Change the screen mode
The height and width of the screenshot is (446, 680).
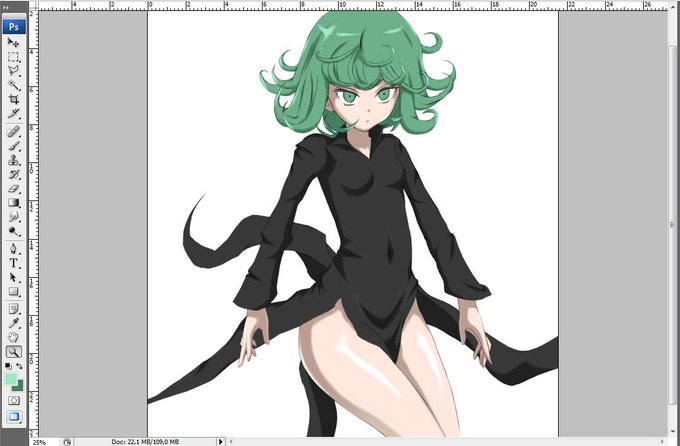coord(13,417)
